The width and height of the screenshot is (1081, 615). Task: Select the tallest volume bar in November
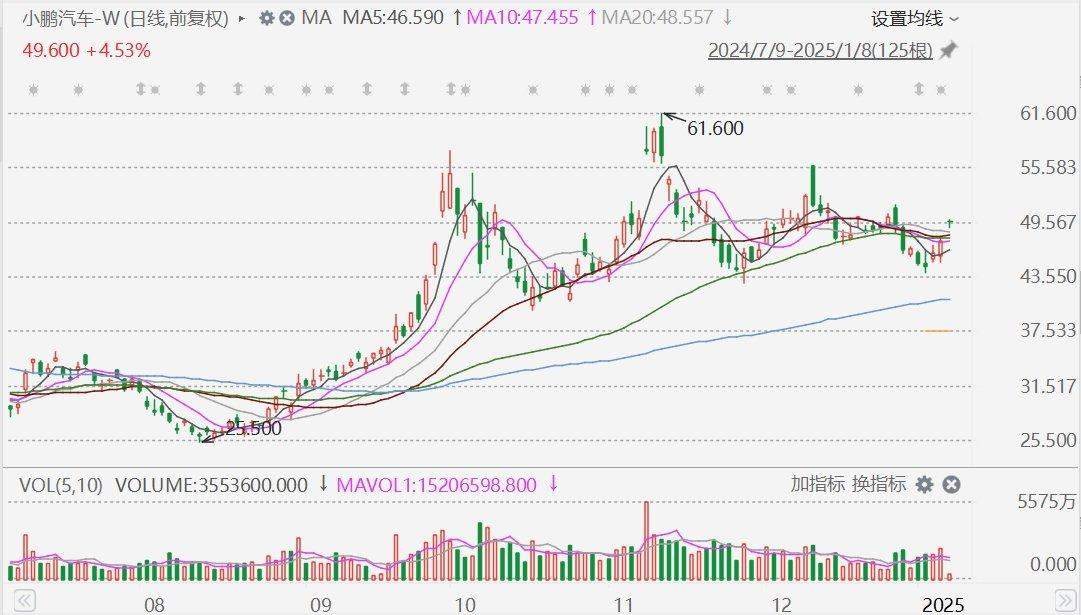(x=646, y=541)
